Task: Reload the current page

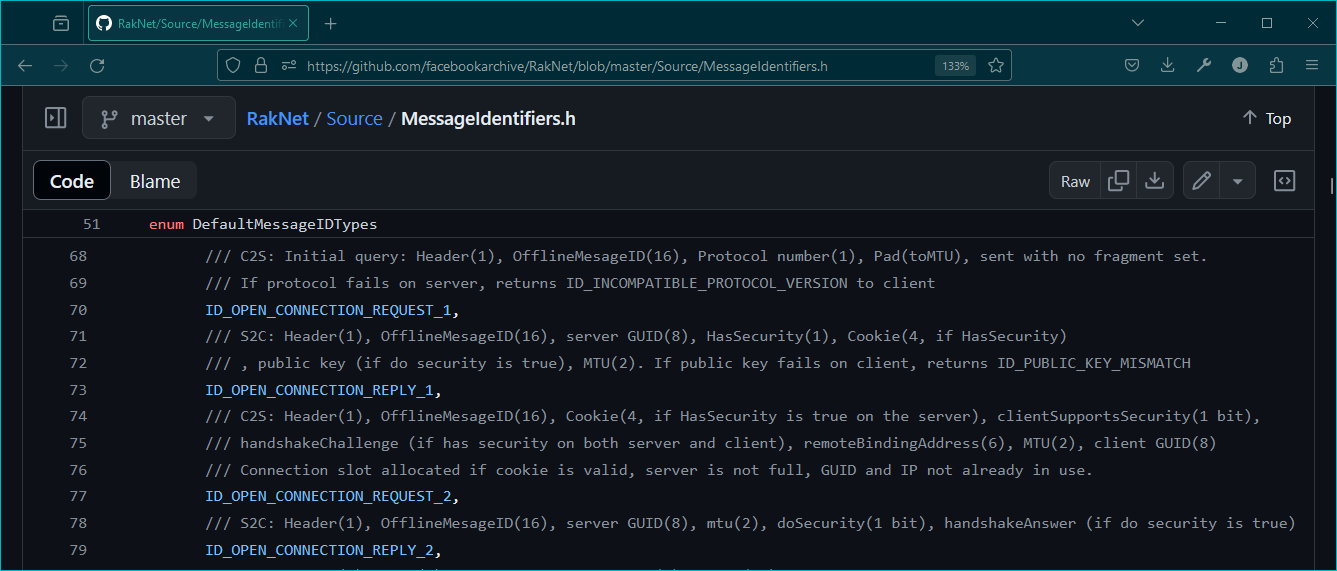Action: coord(97,66)
